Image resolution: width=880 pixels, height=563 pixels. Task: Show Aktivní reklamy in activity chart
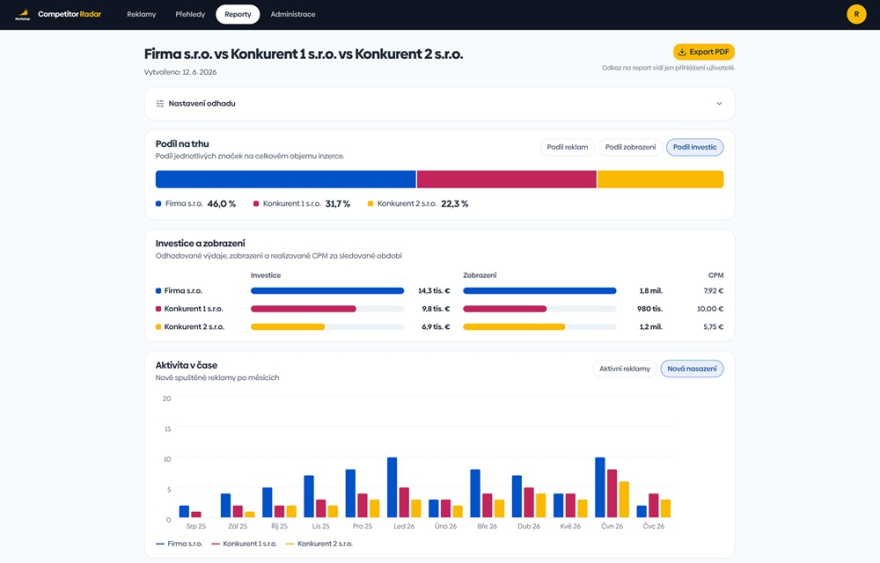[624, 369]
